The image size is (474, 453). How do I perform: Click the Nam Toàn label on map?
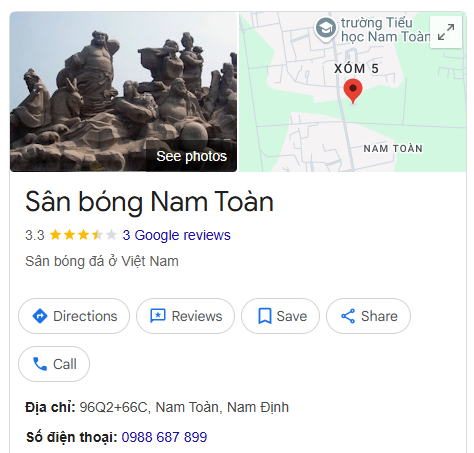393,149
